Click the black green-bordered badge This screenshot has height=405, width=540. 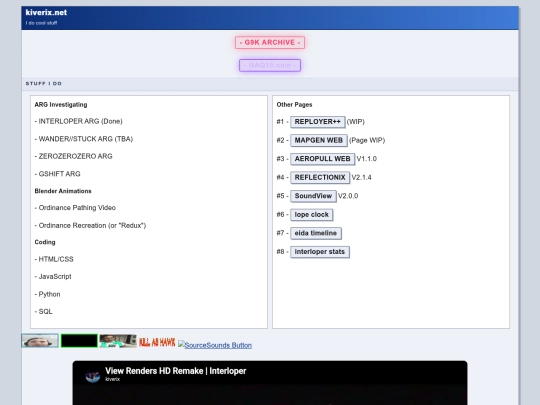(x=79, y=341)
